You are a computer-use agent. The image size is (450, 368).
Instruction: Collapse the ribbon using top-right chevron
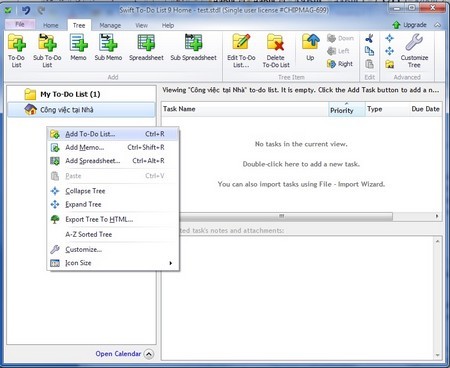click(437, 25)
